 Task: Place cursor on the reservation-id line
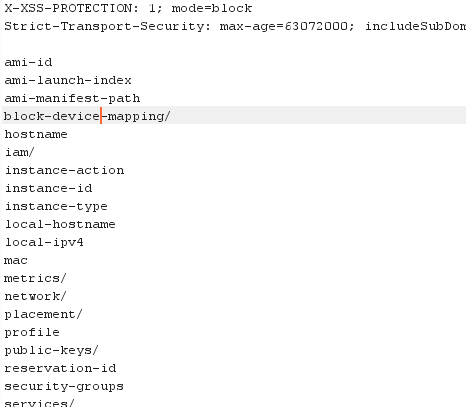[60, 368]
